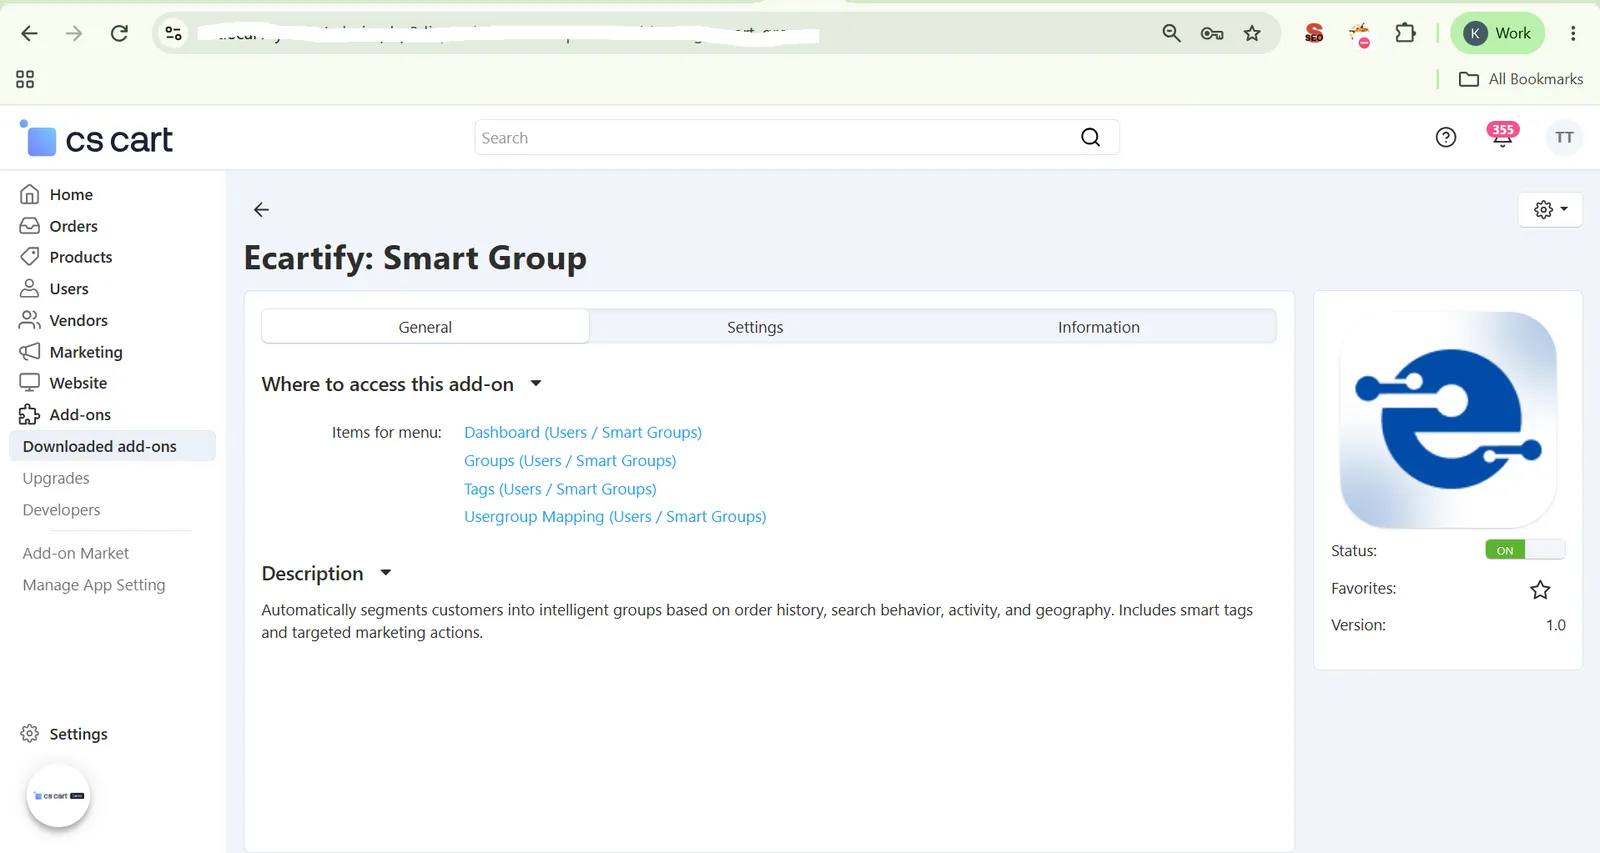Open the TT user avatar menu
1600x853 pixels.
tap(1564, 138)
